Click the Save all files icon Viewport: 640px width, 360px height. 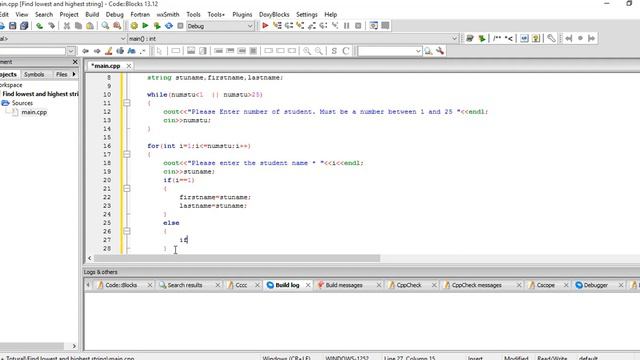click(24, 26)
